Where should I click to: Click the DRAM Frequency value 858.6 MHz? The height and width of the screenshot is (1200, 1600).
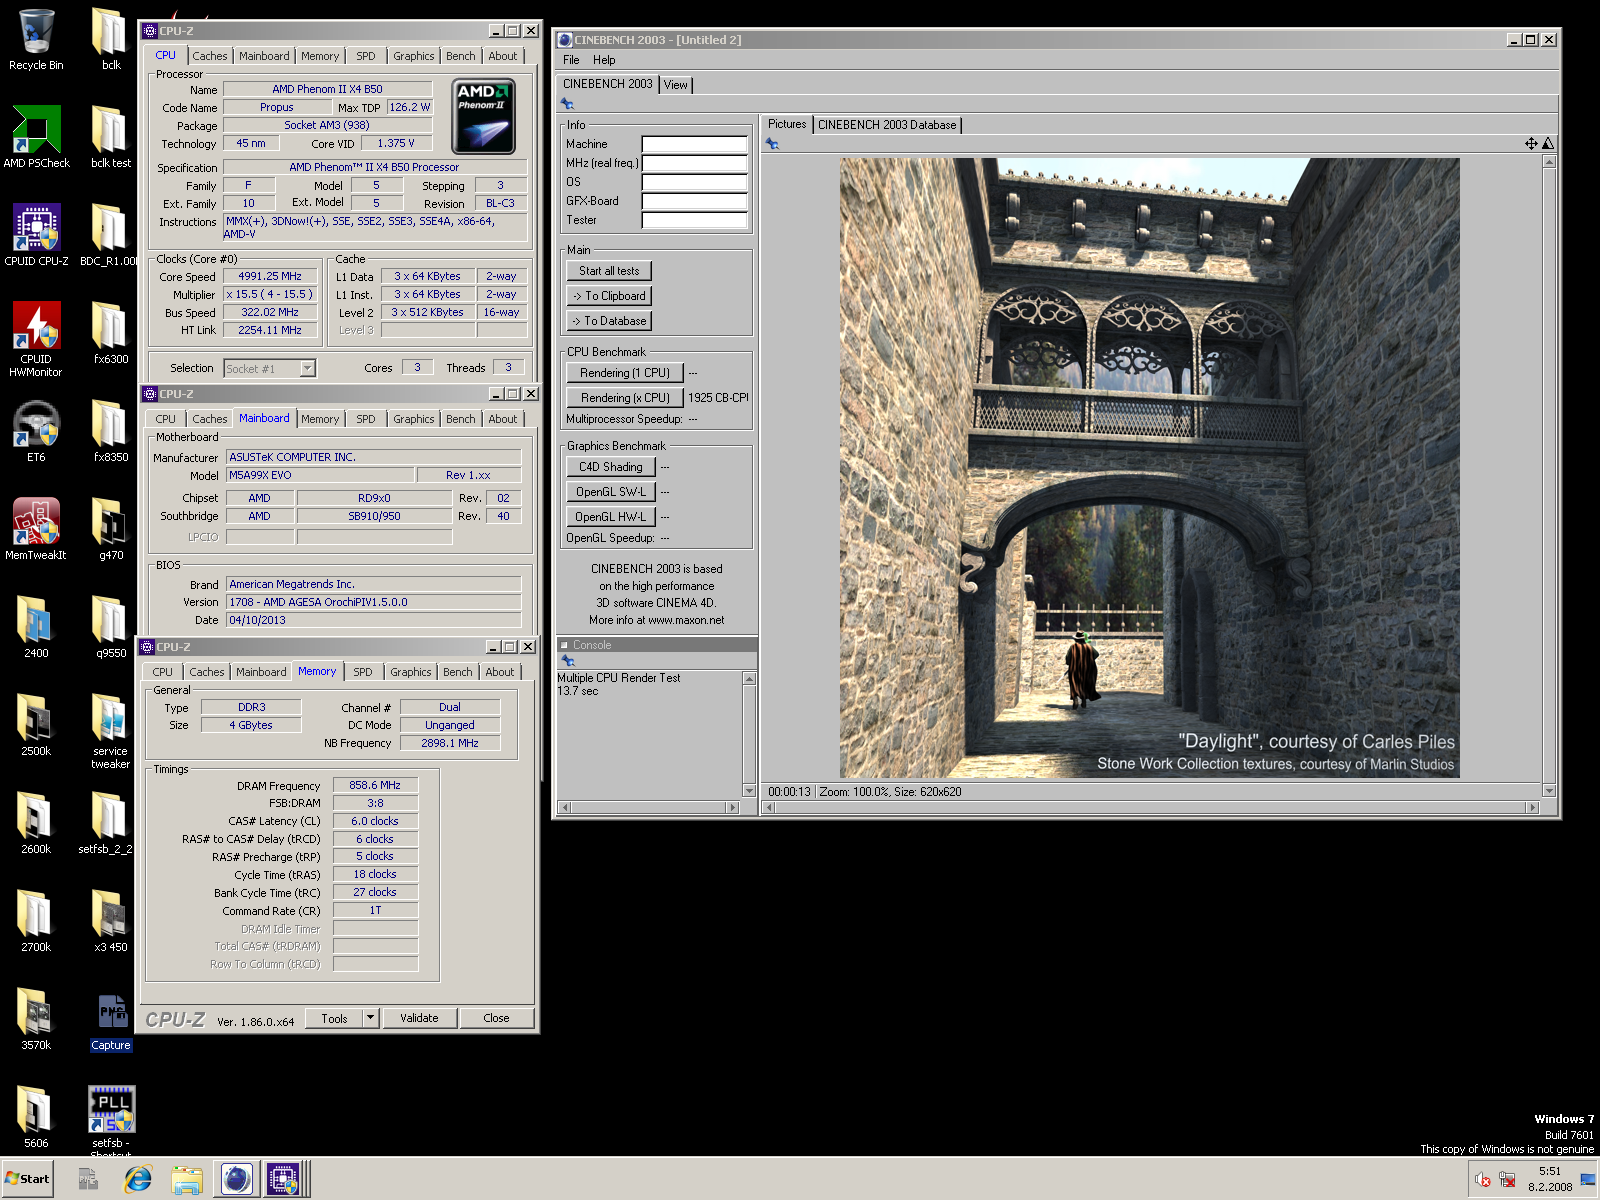(375, 785)
